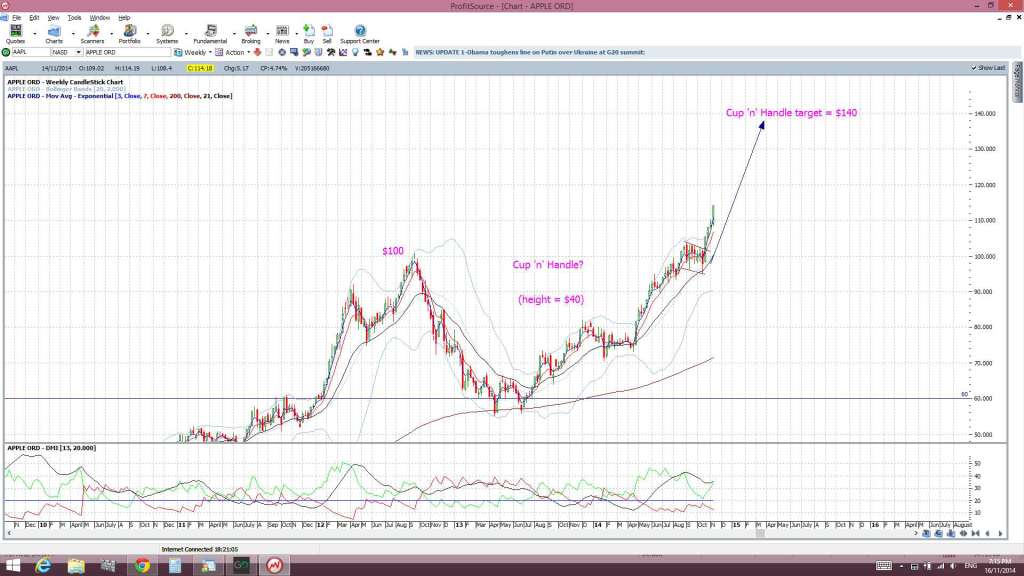Screen dimensions: 1024x576
Task: Click the red down-arrow icon after Action
Action: (x=257, y=52)
